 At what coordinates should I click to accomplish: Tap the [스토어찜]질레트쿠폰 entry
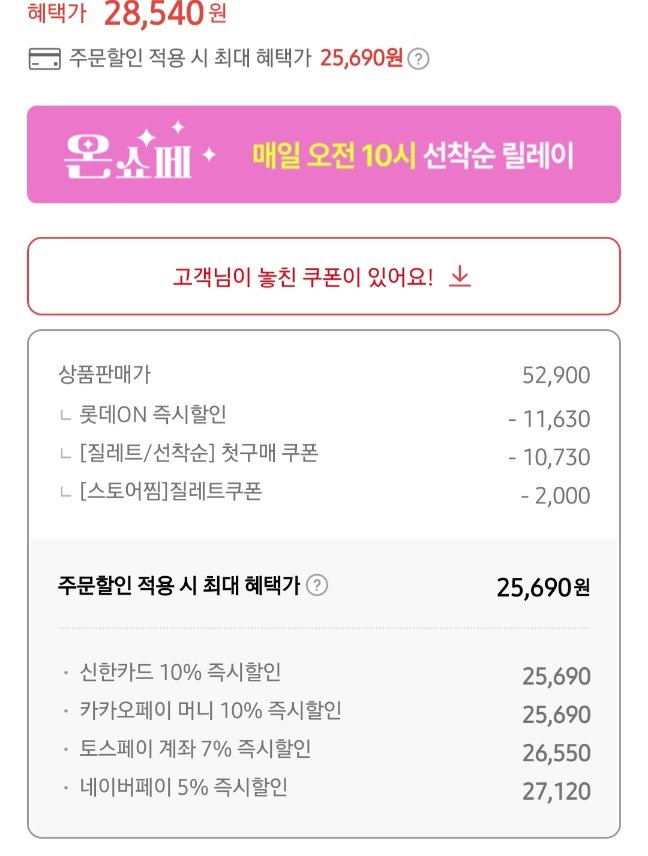(x=169, y=492)
